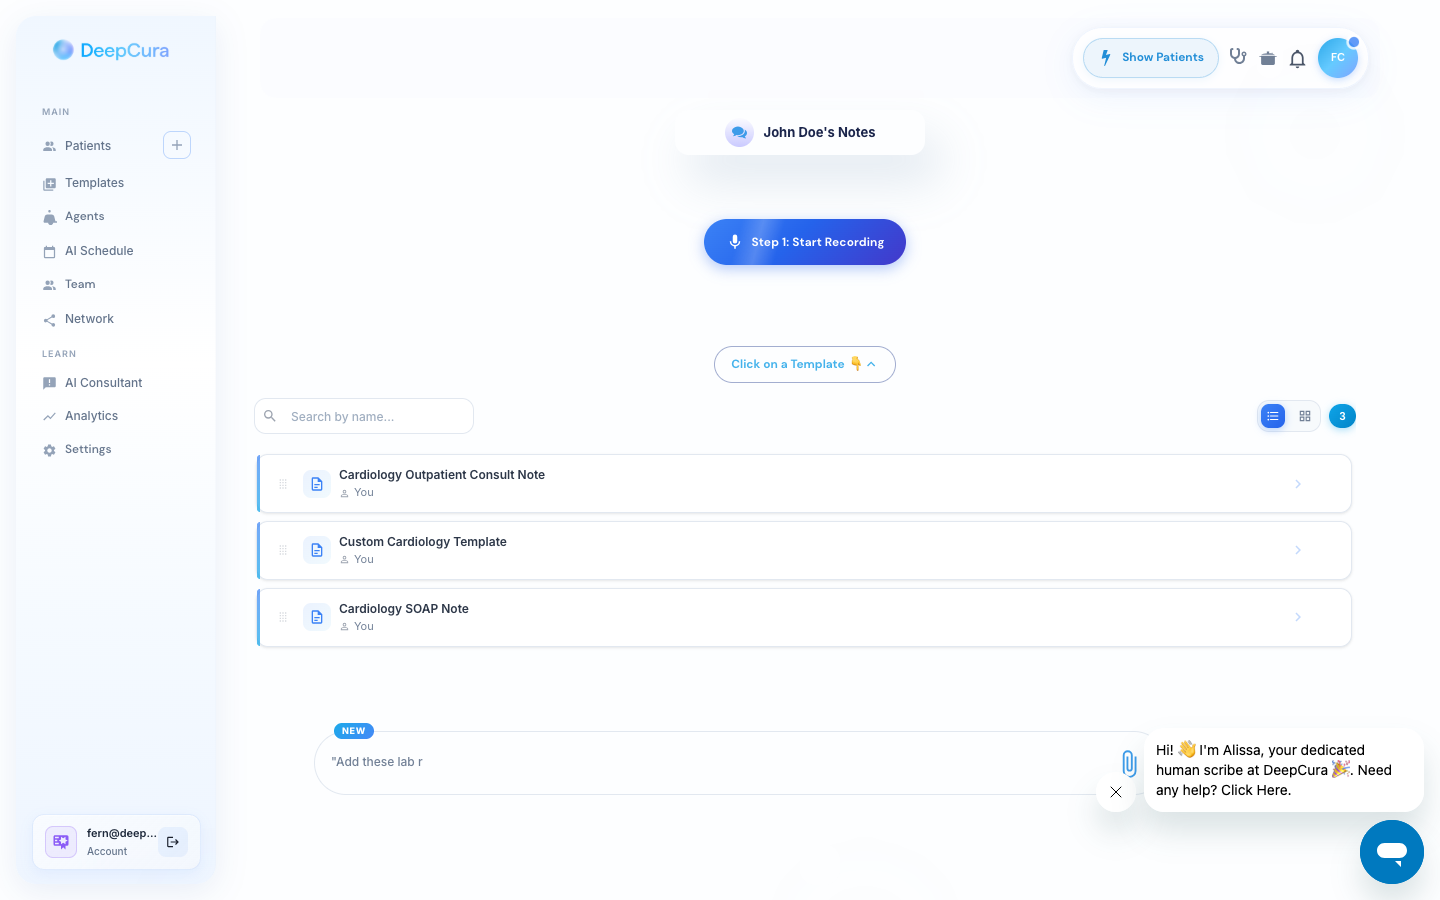Open the stethoscope icon in header
This screenshot has height=900, width=1440.
(x=1238, y=57)
